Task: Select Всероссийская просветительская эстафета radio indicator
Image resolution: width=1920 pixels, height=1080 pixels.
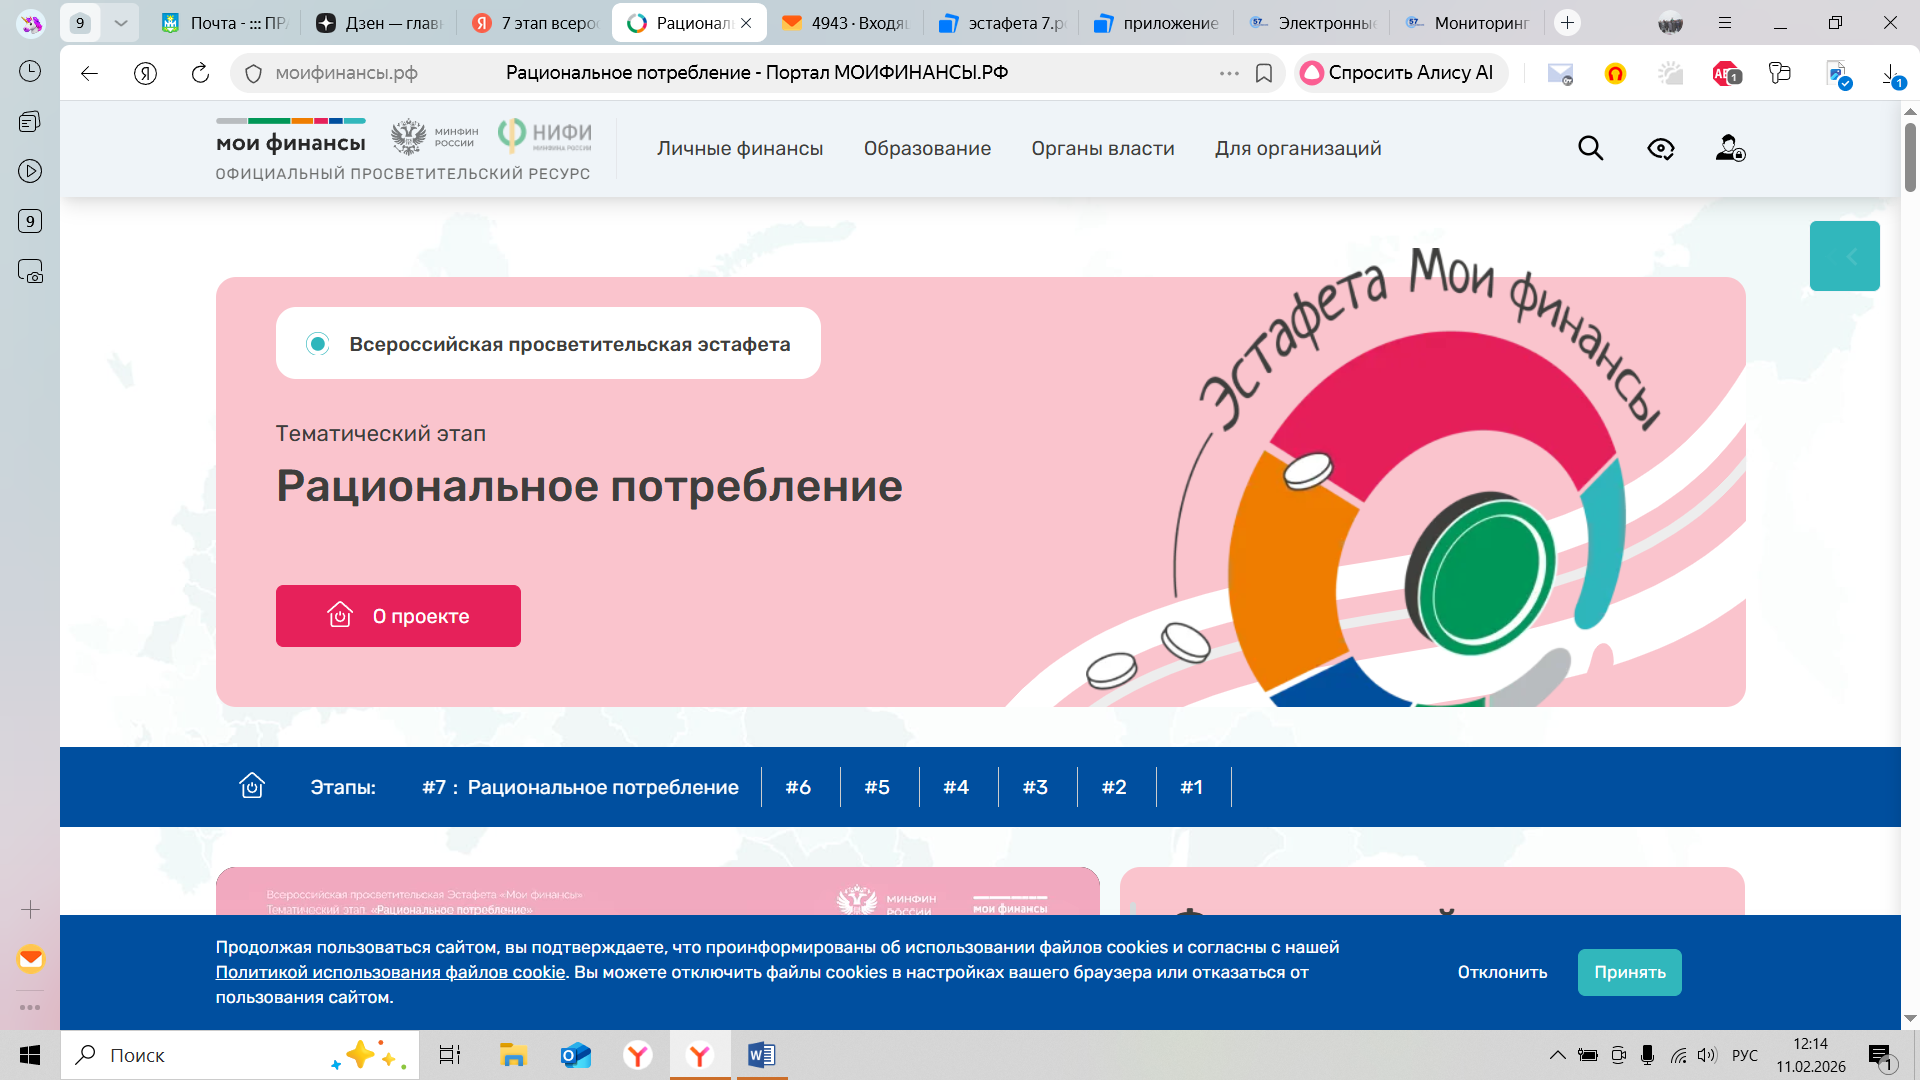Action: 318,344
